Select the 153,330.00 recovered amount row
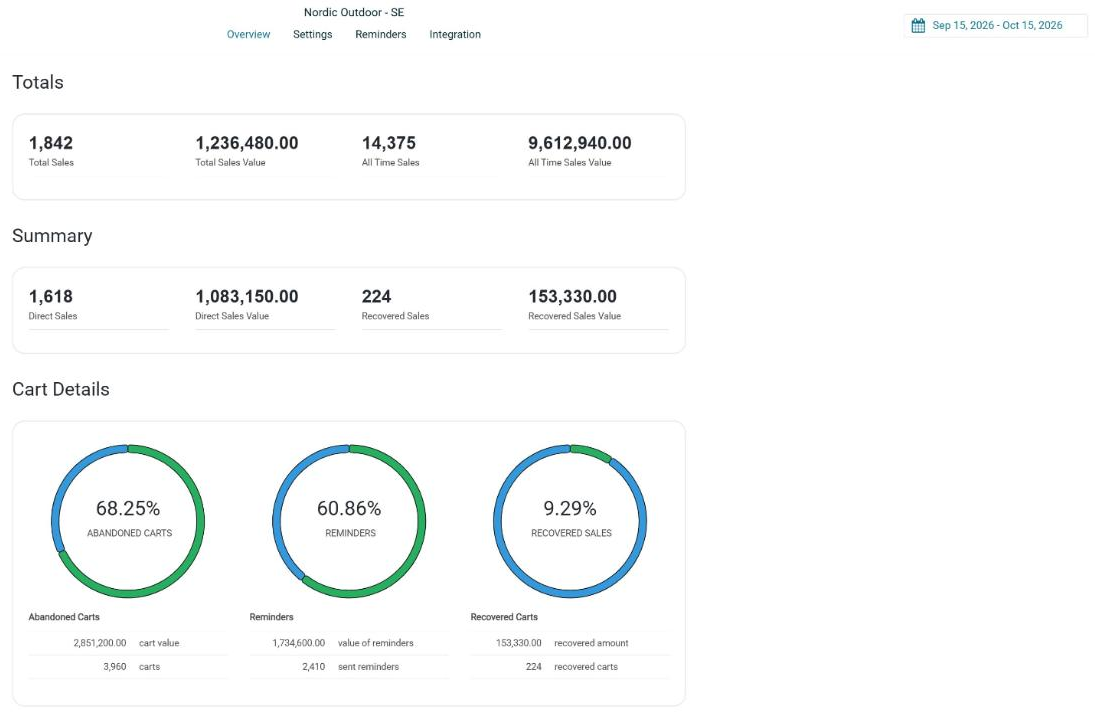 click(x=570, y=643)
